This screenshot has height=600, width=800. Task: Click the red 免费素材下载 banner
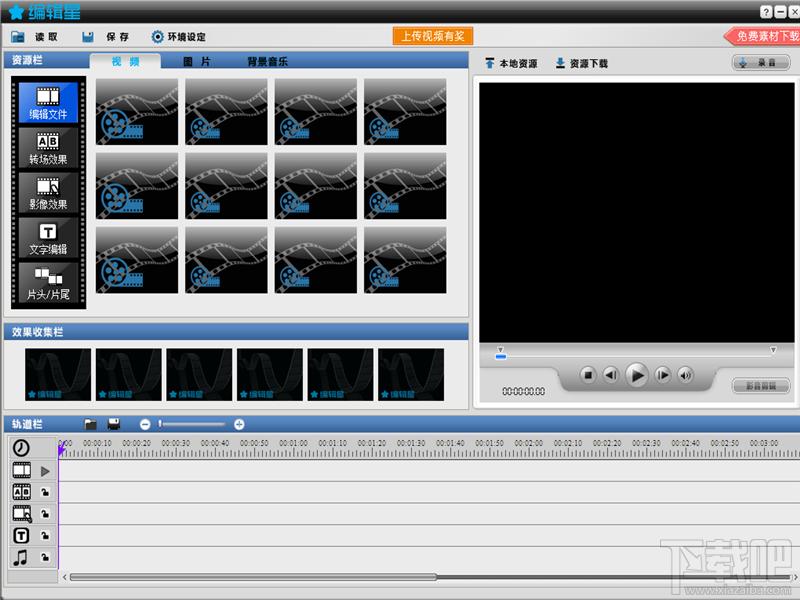[x=764, y=36]
